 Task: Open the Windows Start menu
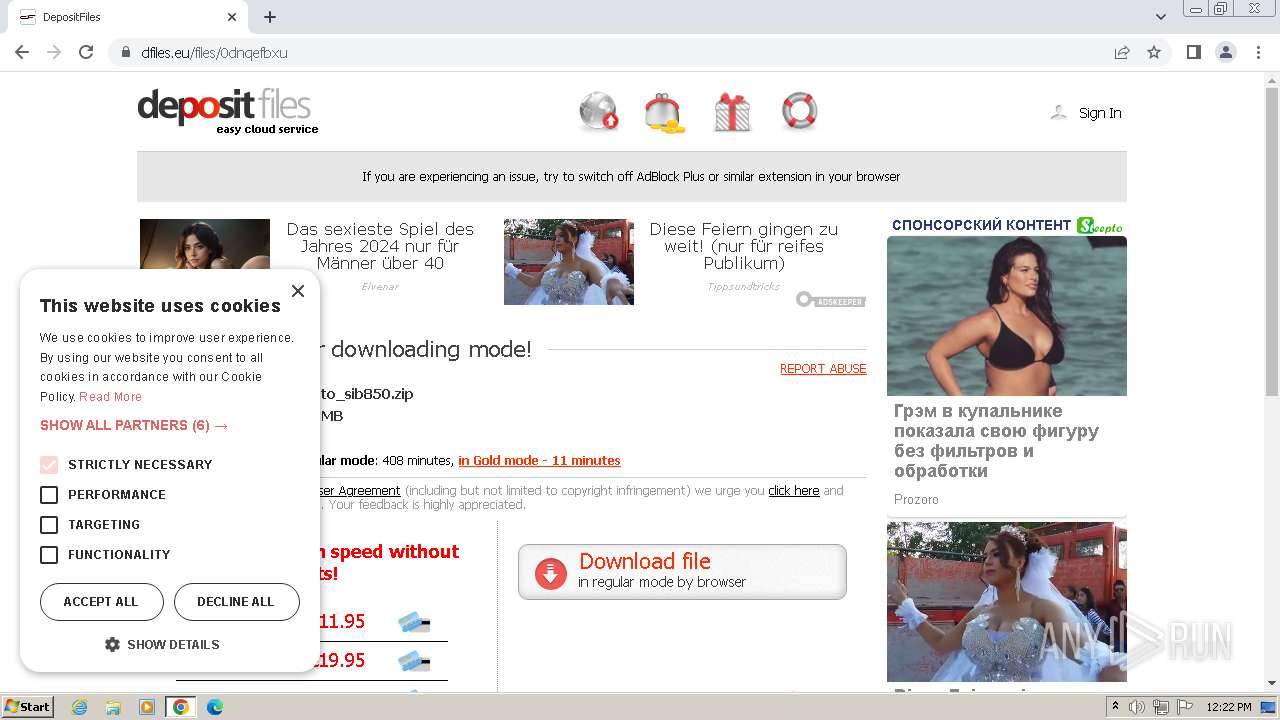click(27, 707)
